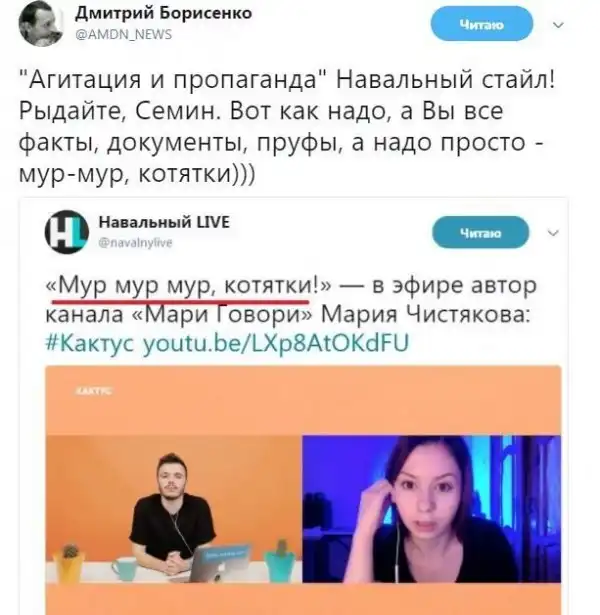Image resolution: width=600 pixels, height=615 pixels.
Task: Open the video preview showing the woman guest
Action: pos(432,509)
